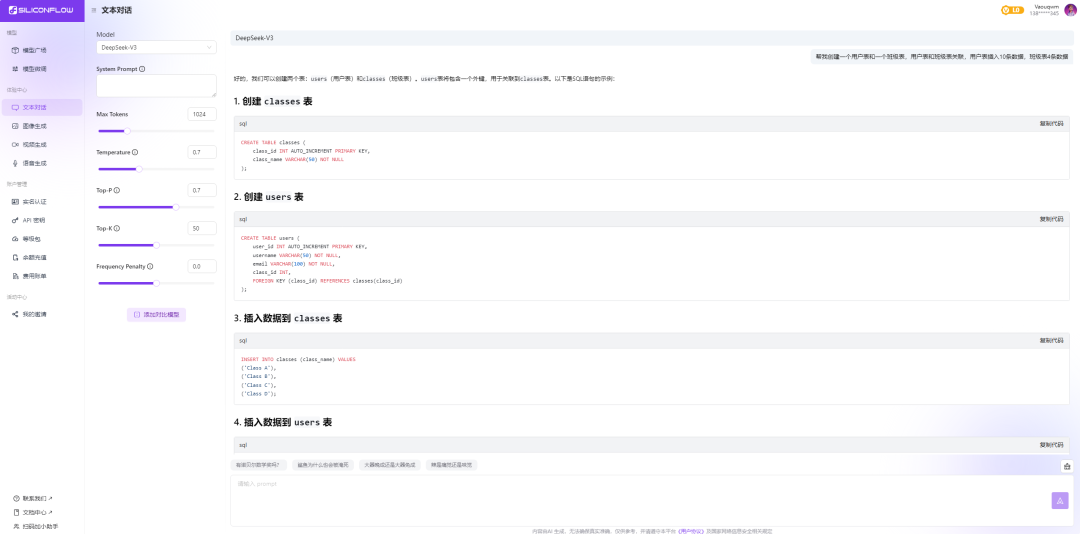
Task: Adjust the Frequency Penalty slider handle
Action: click(x=156, y=283)
